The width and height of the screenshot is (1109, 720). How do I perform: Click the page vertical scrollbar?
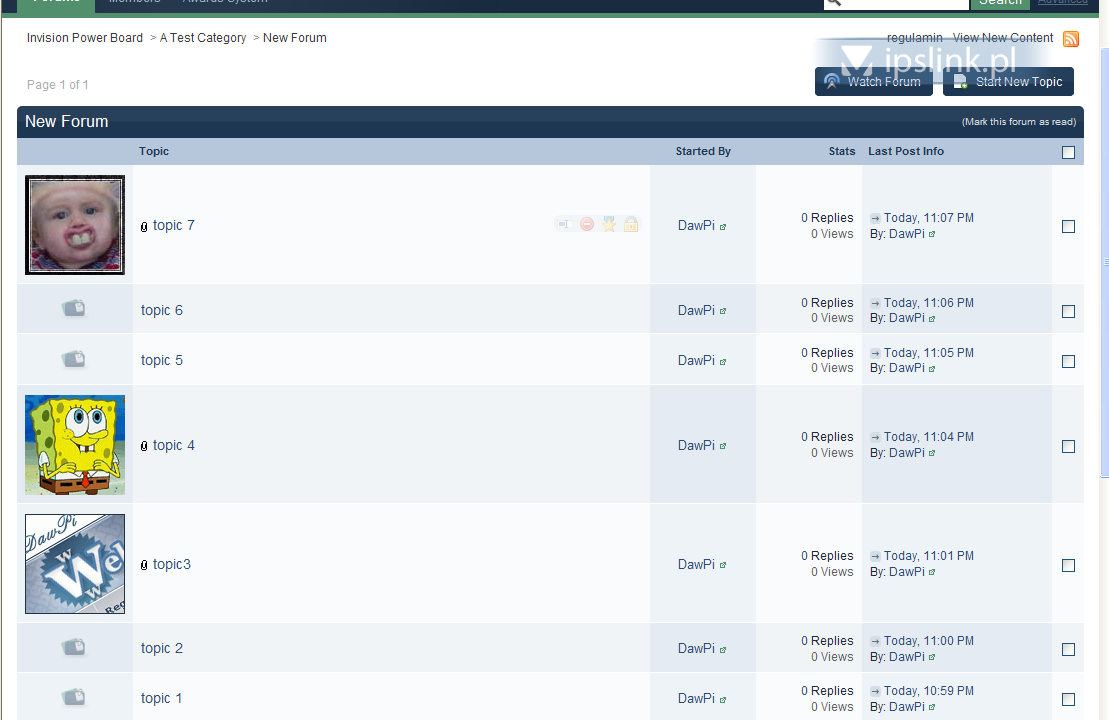click(1105, 263)
